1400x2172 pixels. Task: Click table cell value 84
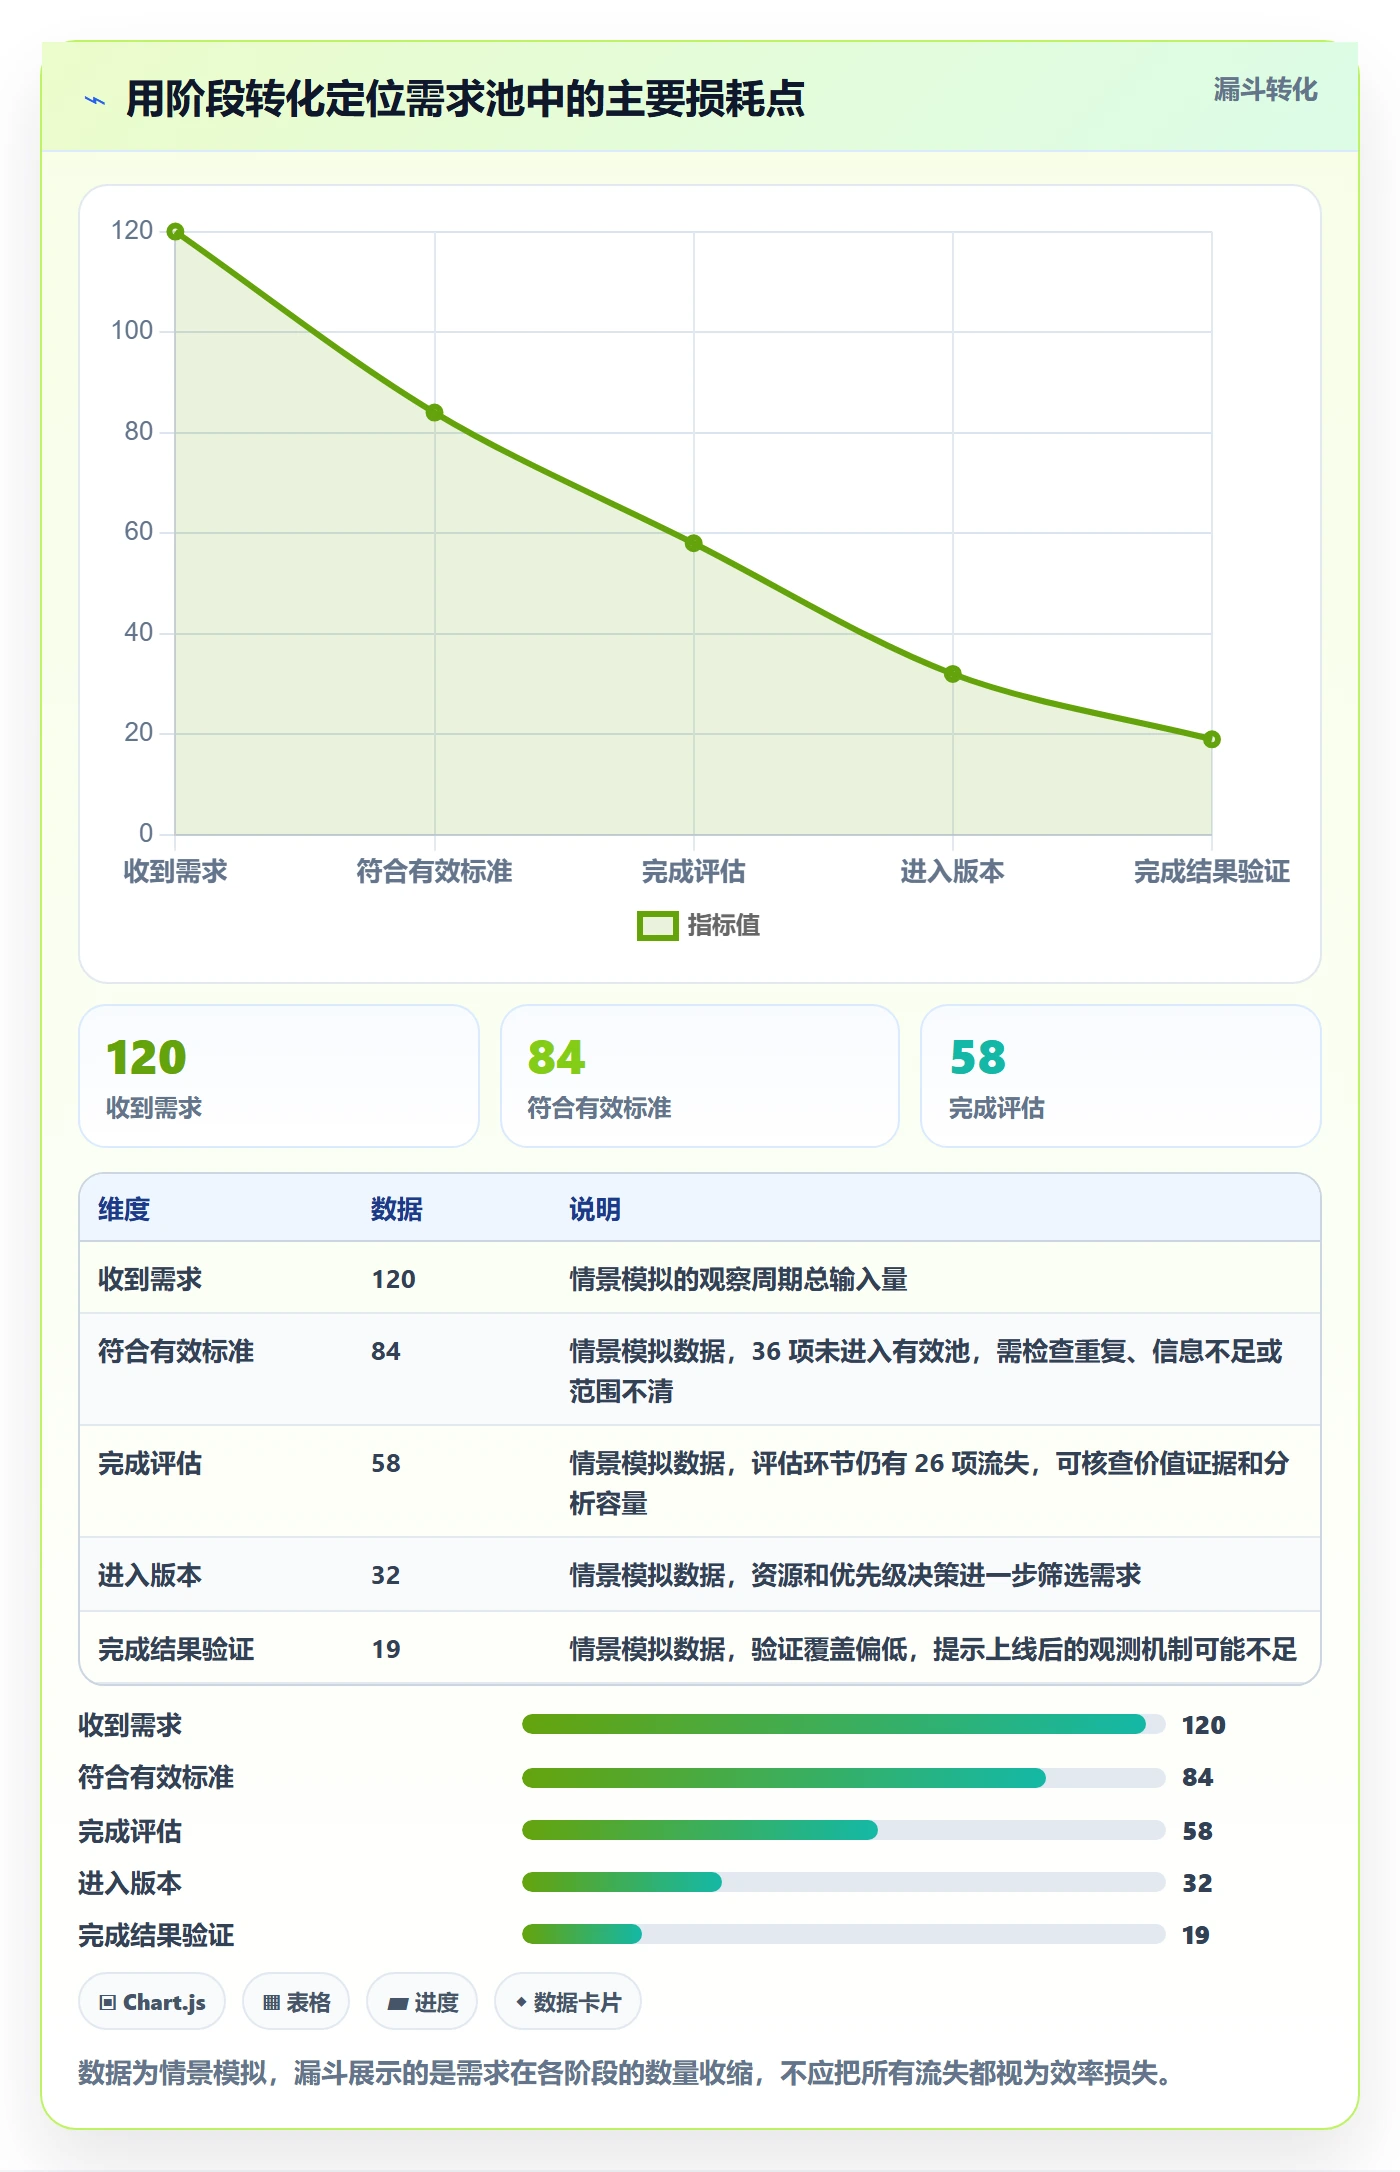(386, 1351)
